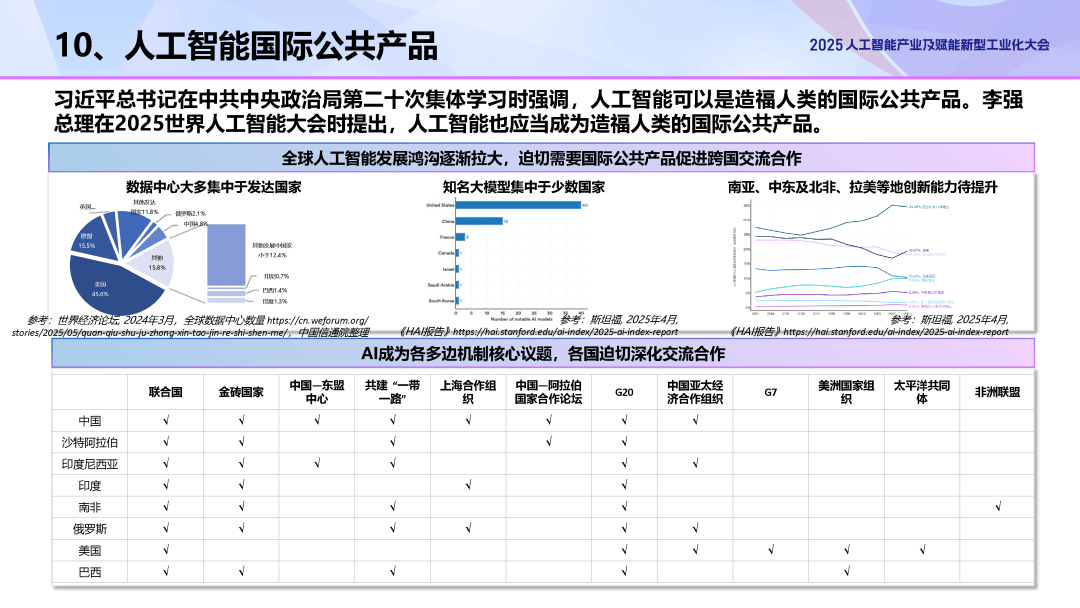The image size is (1080, 608).
Task: Select the 非洲联盟 column header
Action: [x=997, y=393]
